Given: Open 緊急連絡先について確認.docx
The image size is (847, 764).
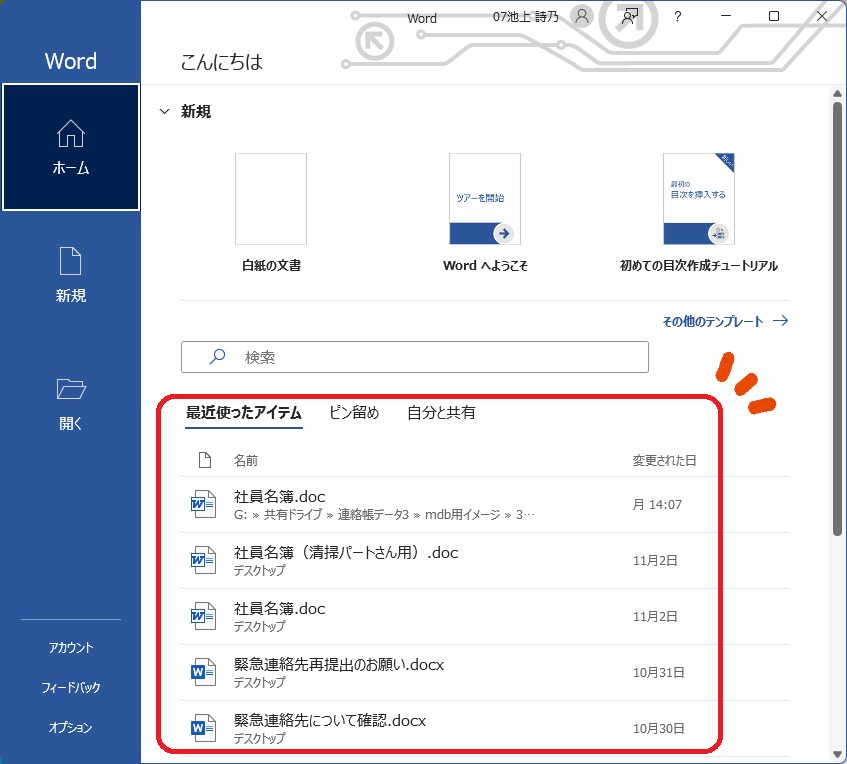Looking at the screenshot, I should pyautogui.click(x=485, y=729).
